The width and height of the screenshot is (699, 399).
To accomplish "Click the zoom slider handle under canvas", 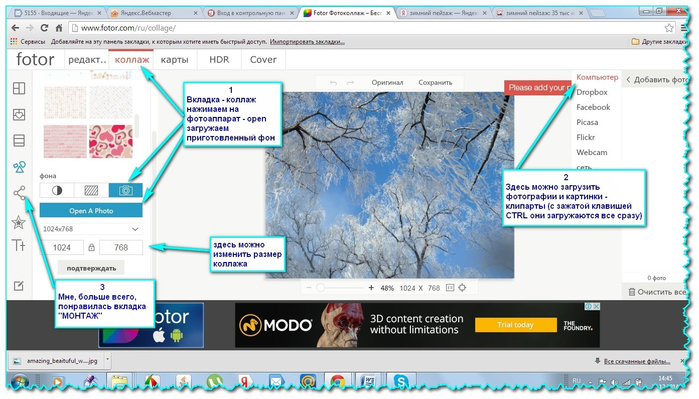I will [x=320, y=288].
